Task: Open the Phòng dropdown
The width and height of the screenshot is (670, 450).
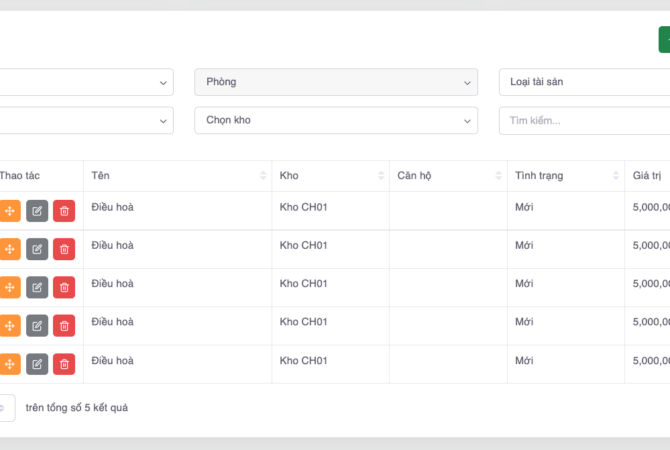Action: click(x=335, y=82)
